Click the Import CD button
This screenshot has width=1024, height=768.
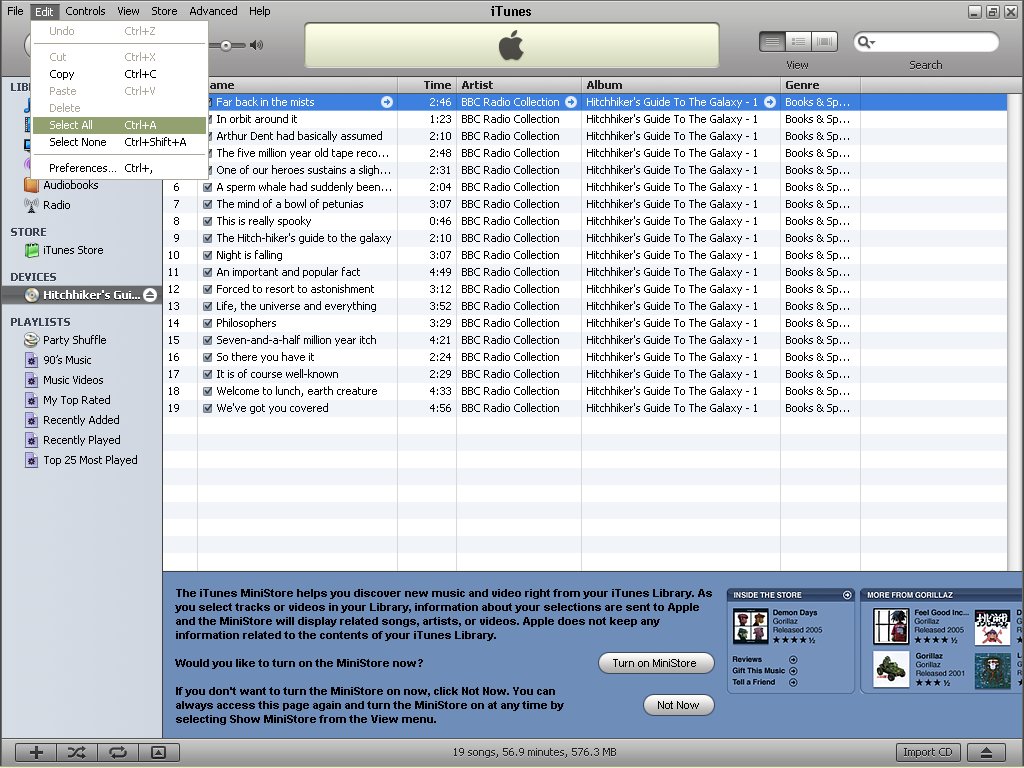927,752
